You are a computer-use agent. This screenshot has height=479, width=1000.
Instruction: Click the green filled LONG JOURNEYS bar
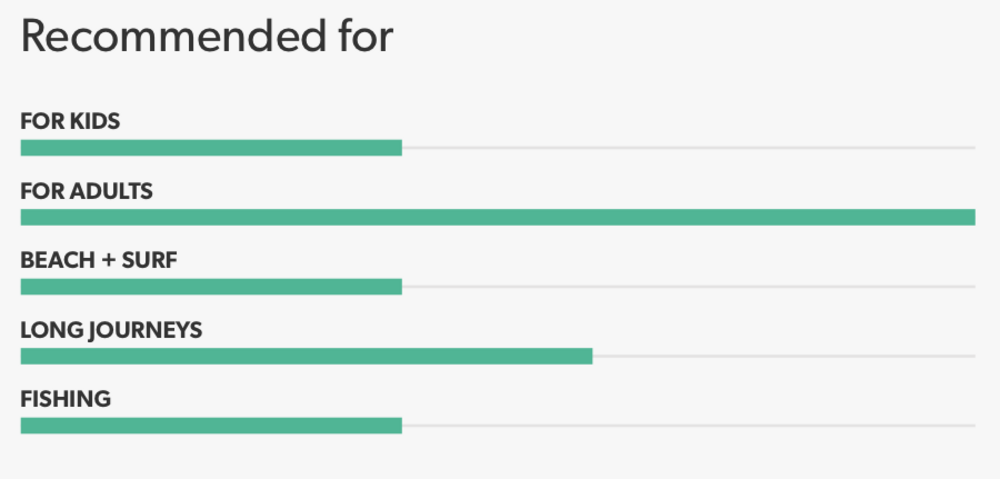click(306, 357)
